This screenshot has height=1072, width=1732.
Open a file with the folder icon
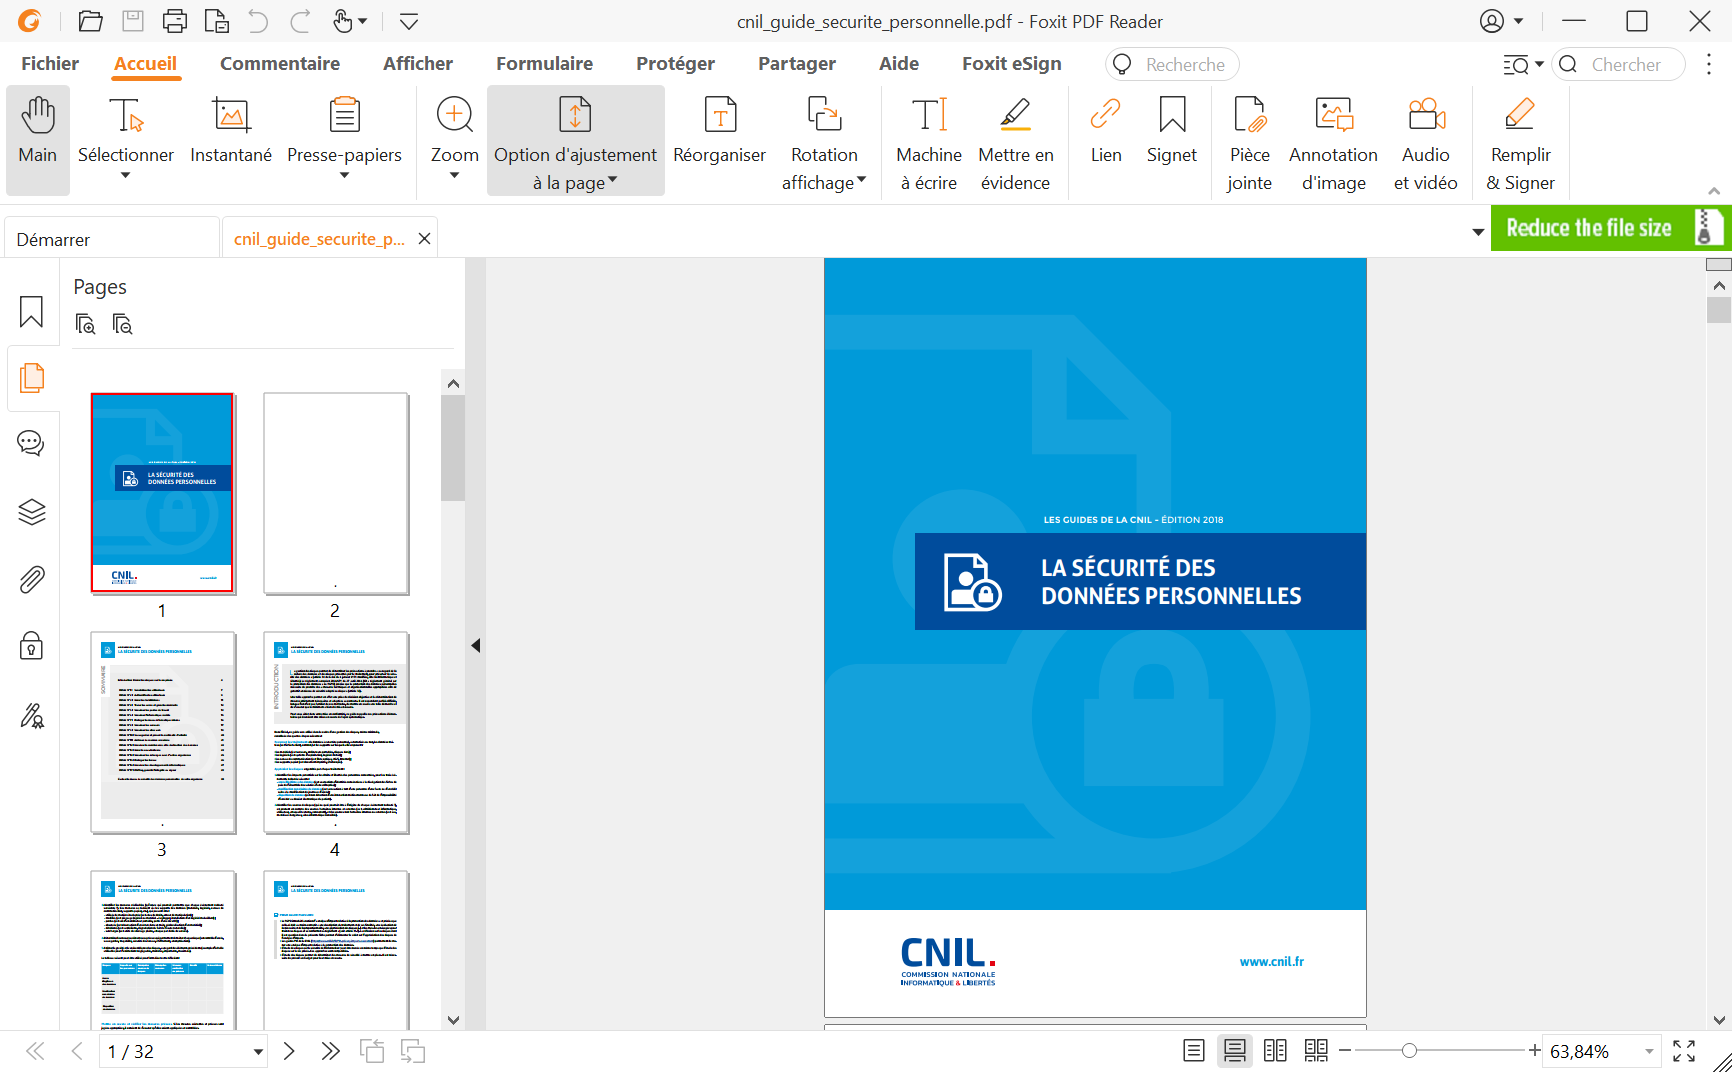(91, 21)
